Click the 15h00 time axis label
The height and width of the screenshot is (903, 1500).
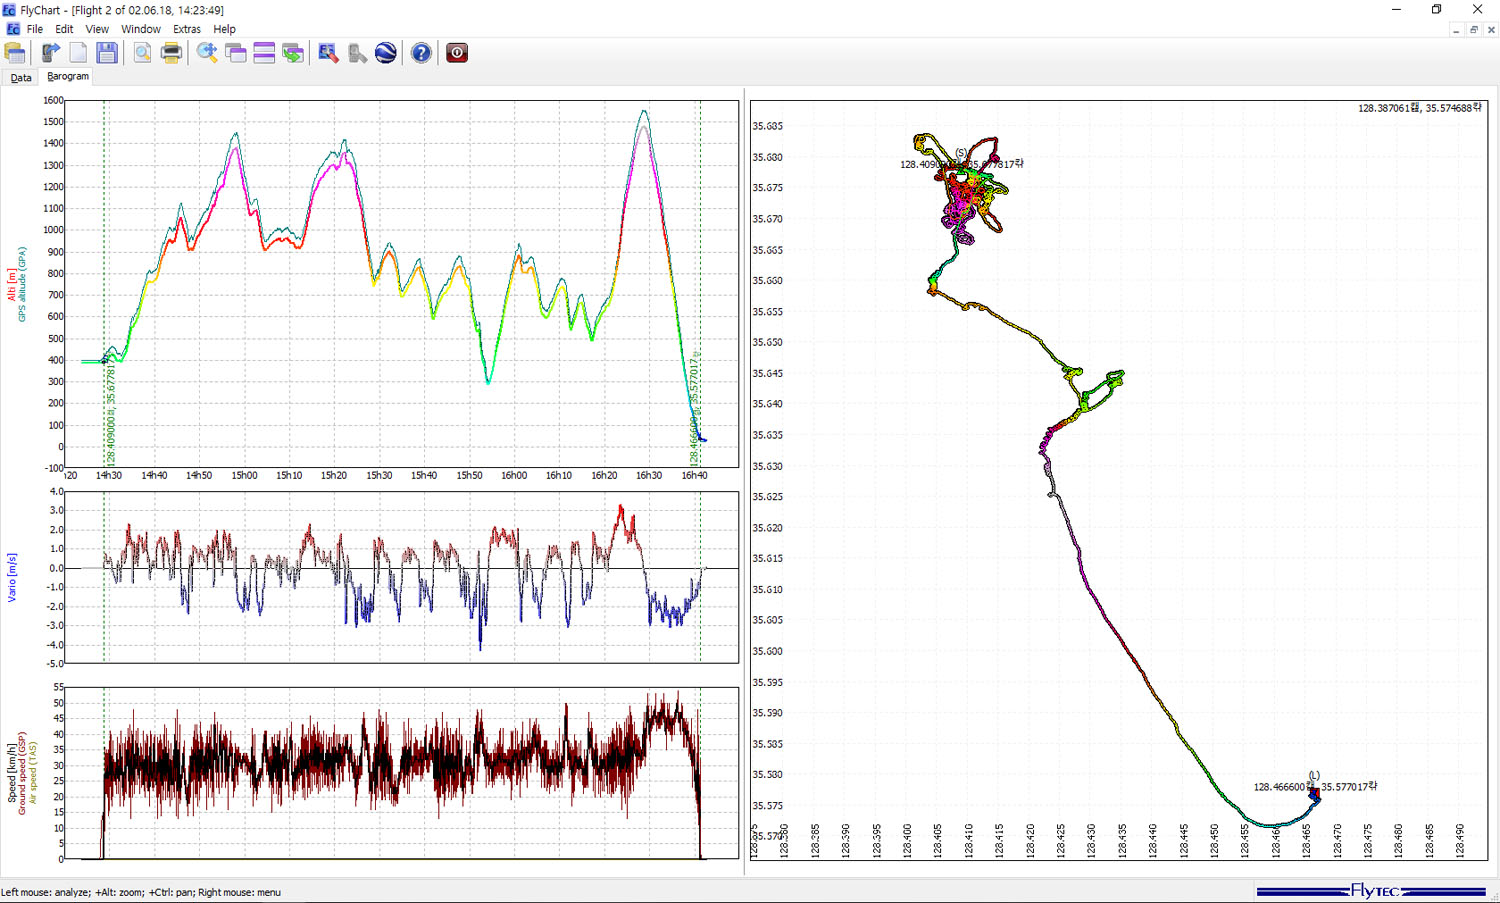(244, 475)
